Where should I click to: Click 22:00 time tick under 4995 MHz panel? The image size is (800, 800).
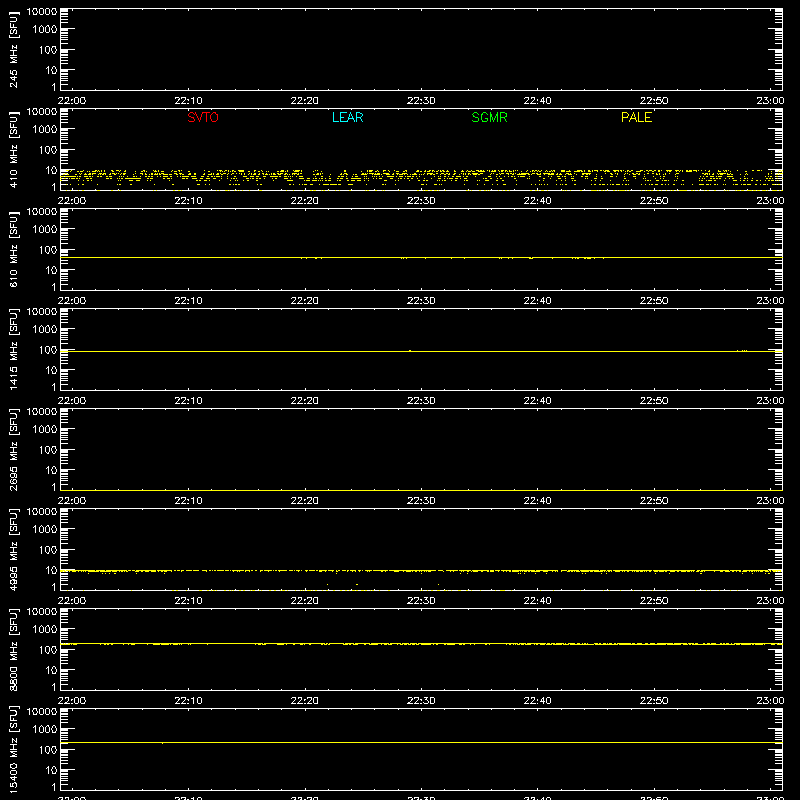tap(72, 601)
